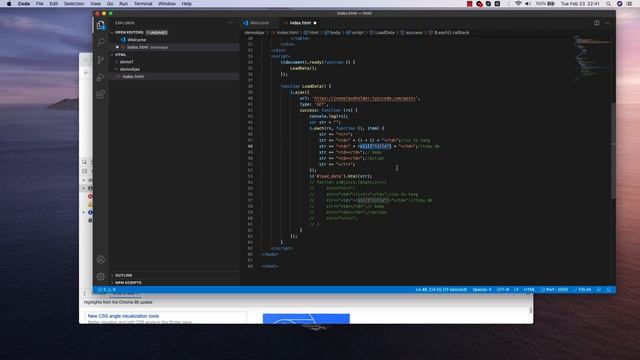Viewport: 640px width, 360px height.
Task: Open the Selection menu
Action: point(74,4)
